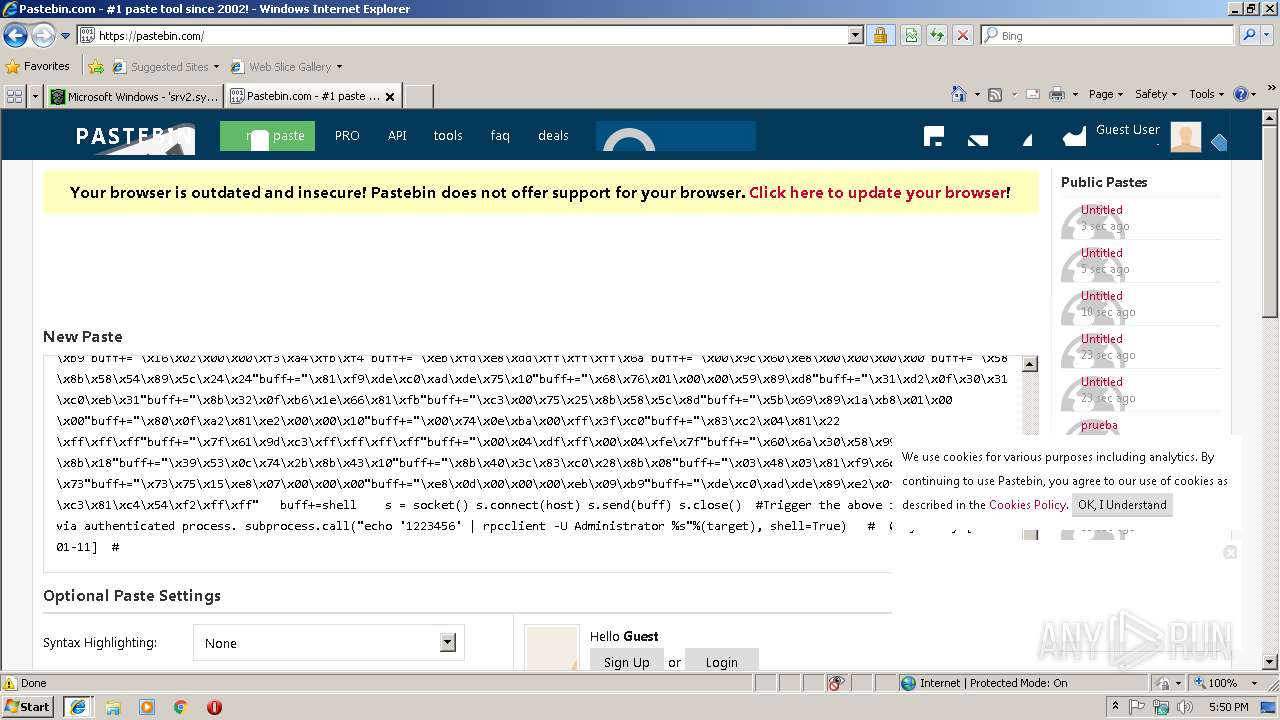Open the API nav item
Screen dimensions: 1280x720
[397, 136]
